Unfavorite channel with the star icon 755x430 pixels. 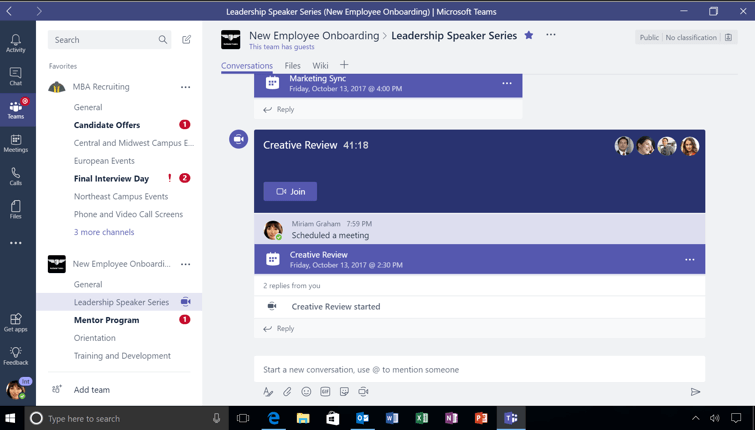(529, 35)
